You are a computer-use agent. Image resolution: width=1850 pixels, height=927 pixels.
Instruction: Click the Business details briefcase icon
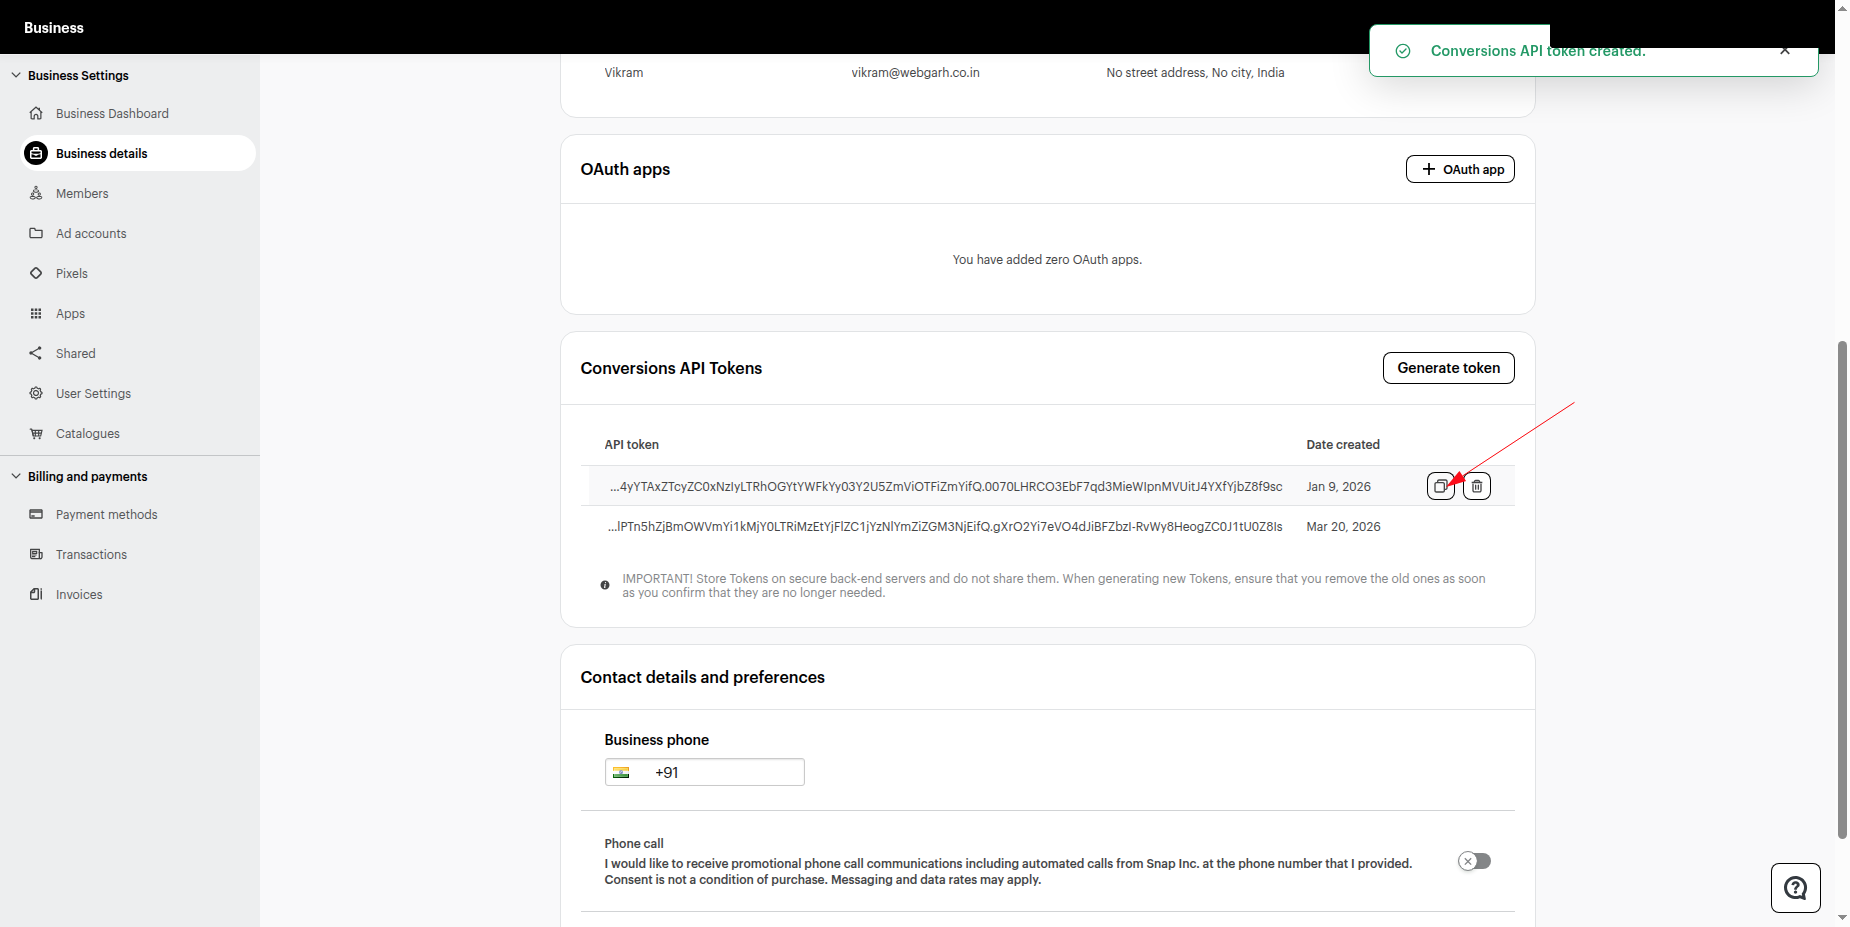coord(36,153)
